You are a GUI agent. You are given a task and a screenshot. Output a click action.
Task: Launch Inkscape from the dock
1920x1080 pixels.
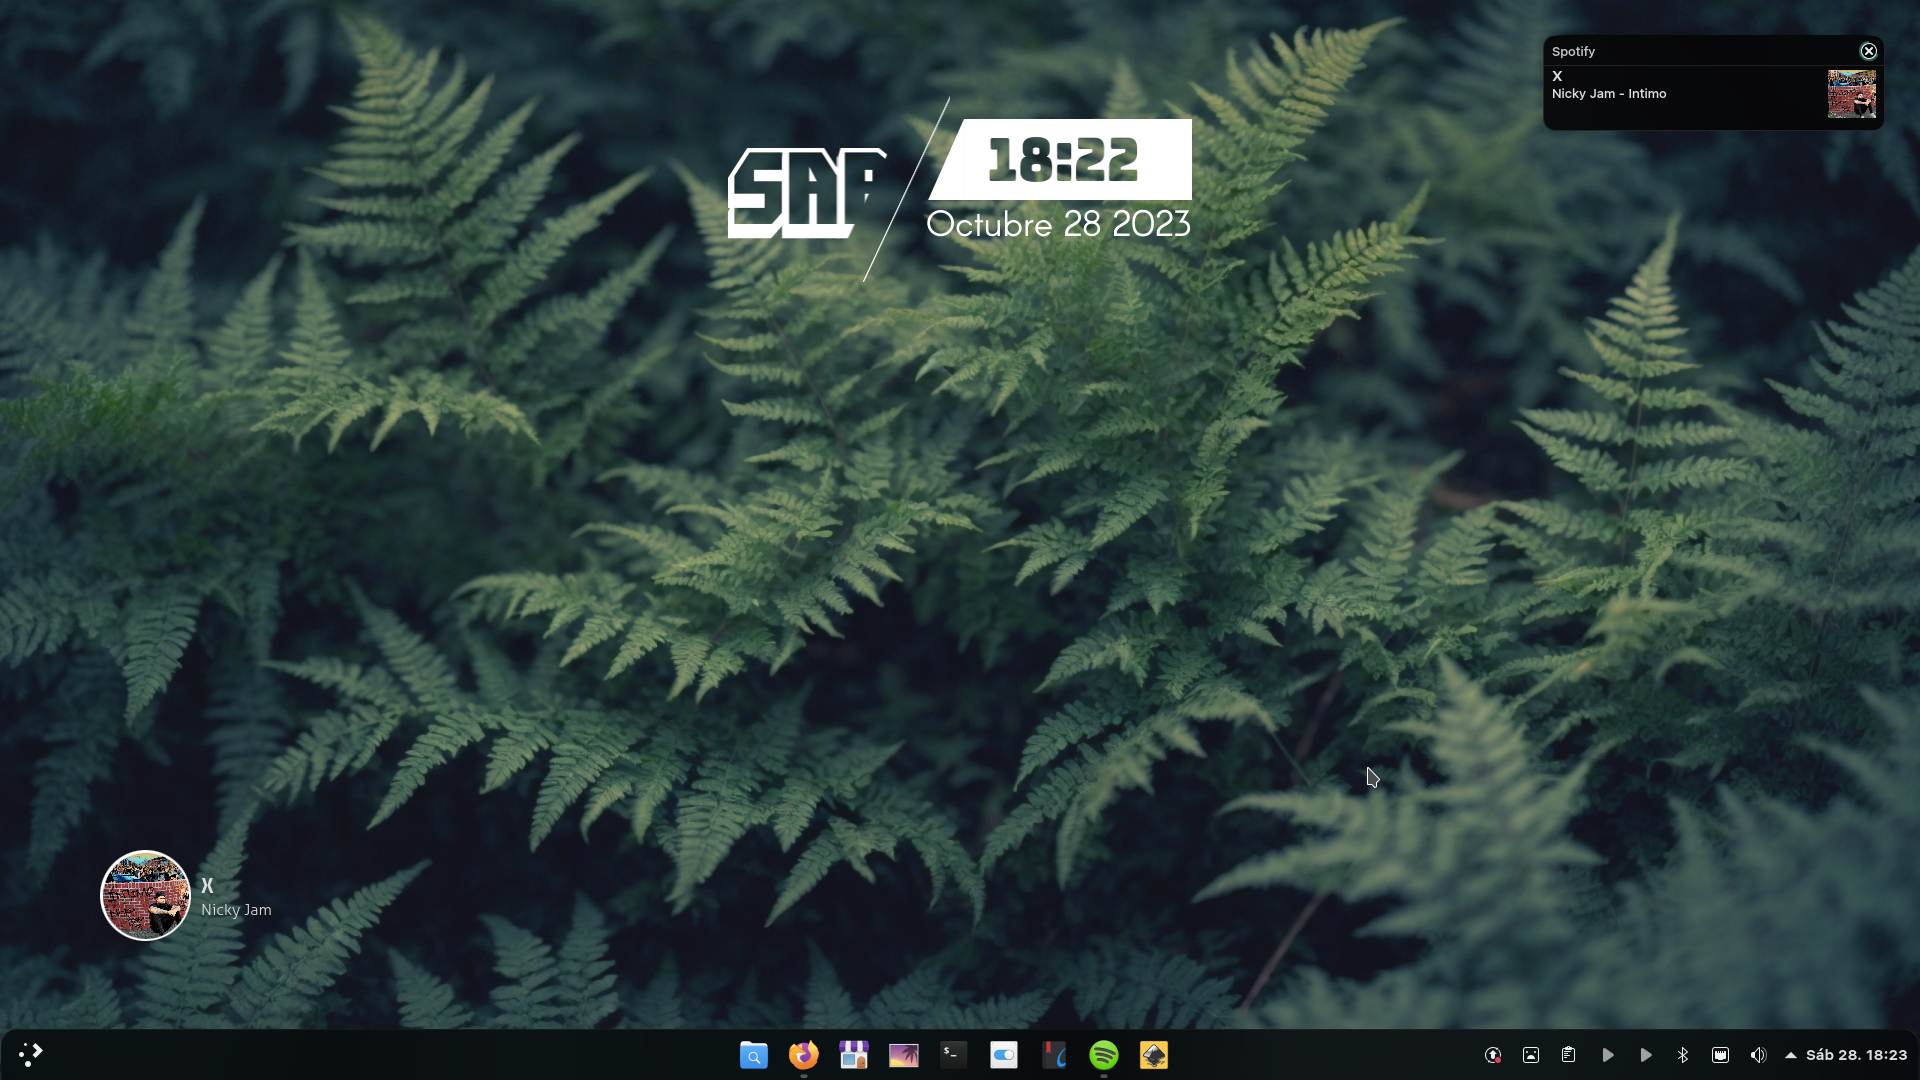click(x=1154, y=1055)
